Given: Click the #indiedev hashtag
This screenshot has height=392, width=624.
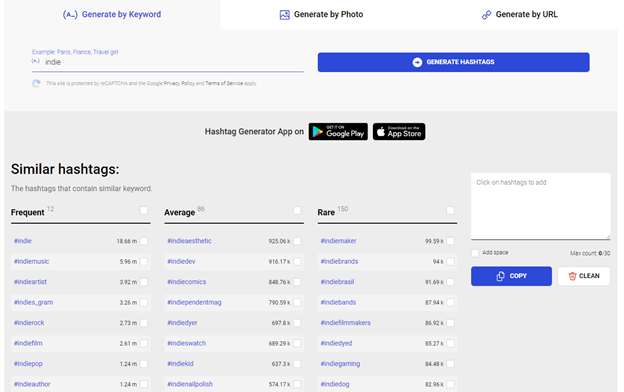Looking at the screenshot, I should pyautogui.click(x=181, y=261).
